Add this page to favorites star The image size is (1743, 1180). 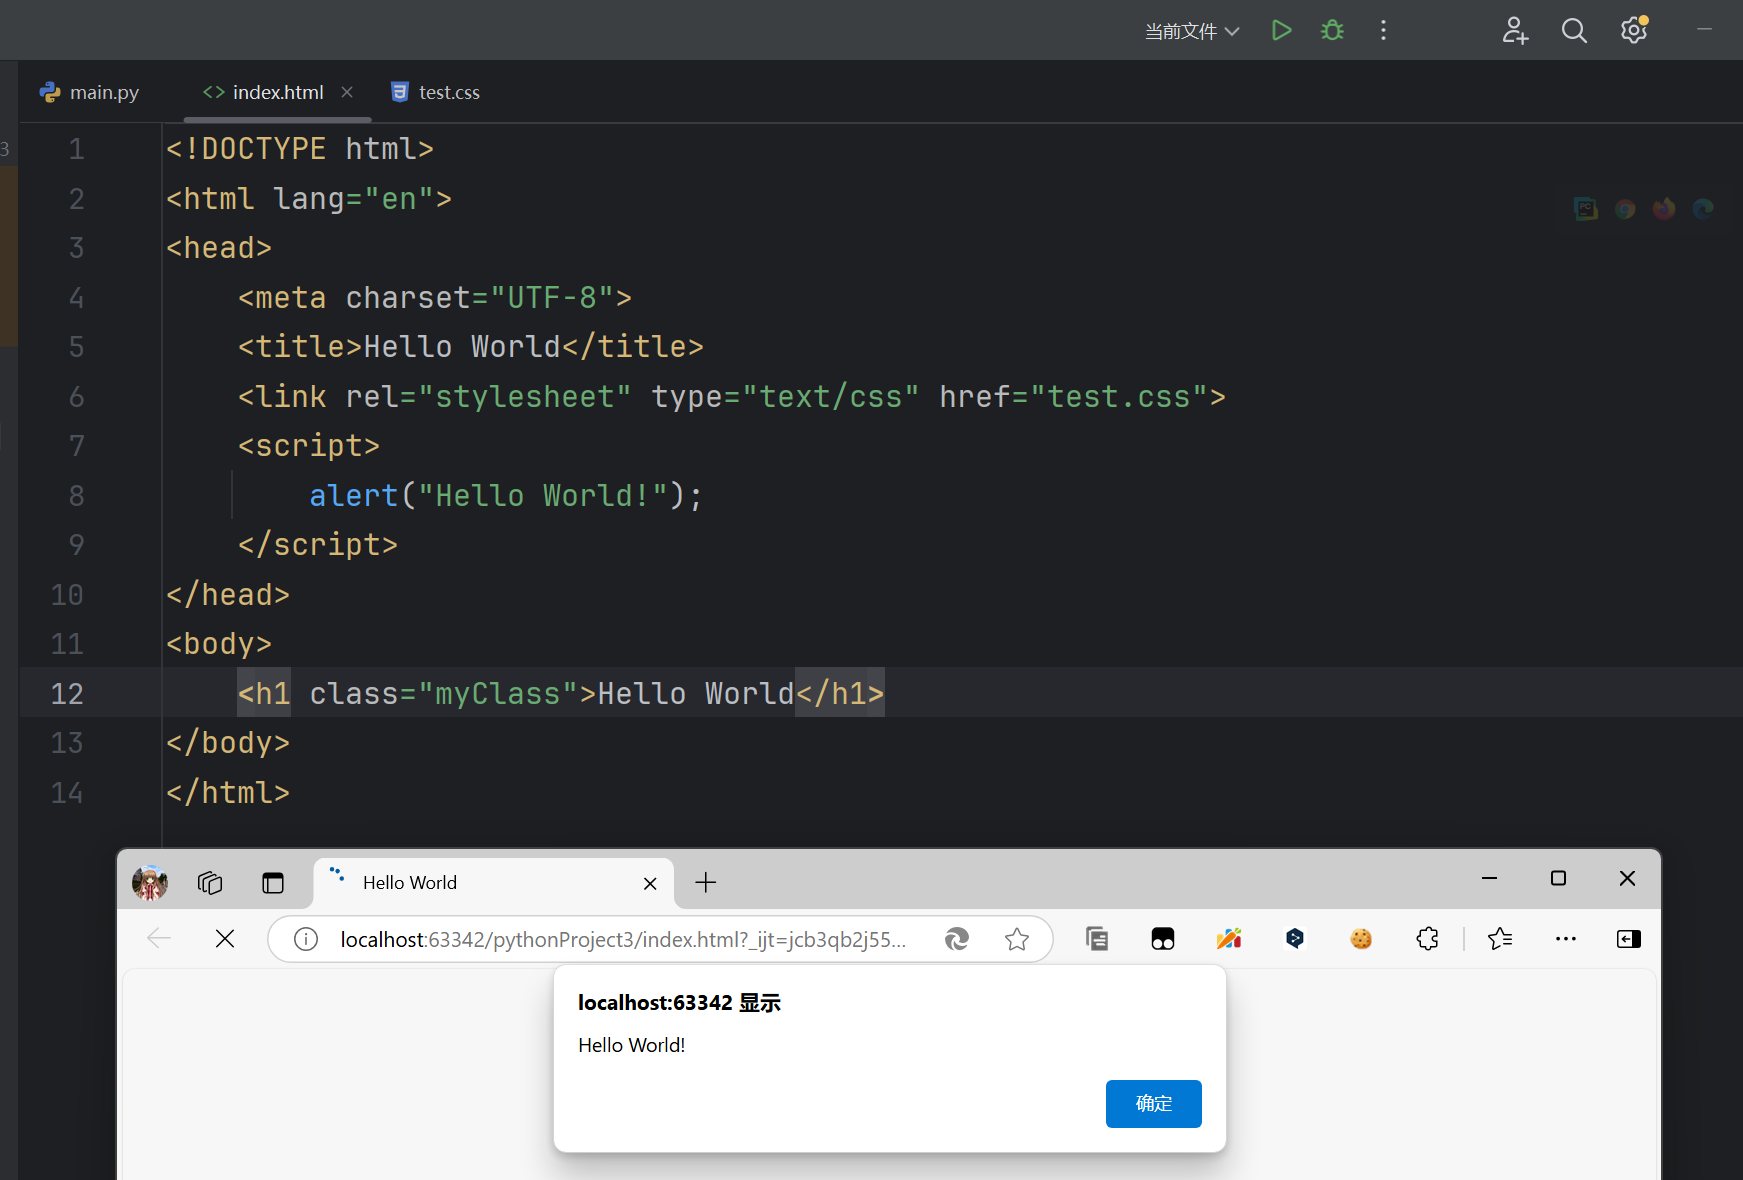point(1017,939)
